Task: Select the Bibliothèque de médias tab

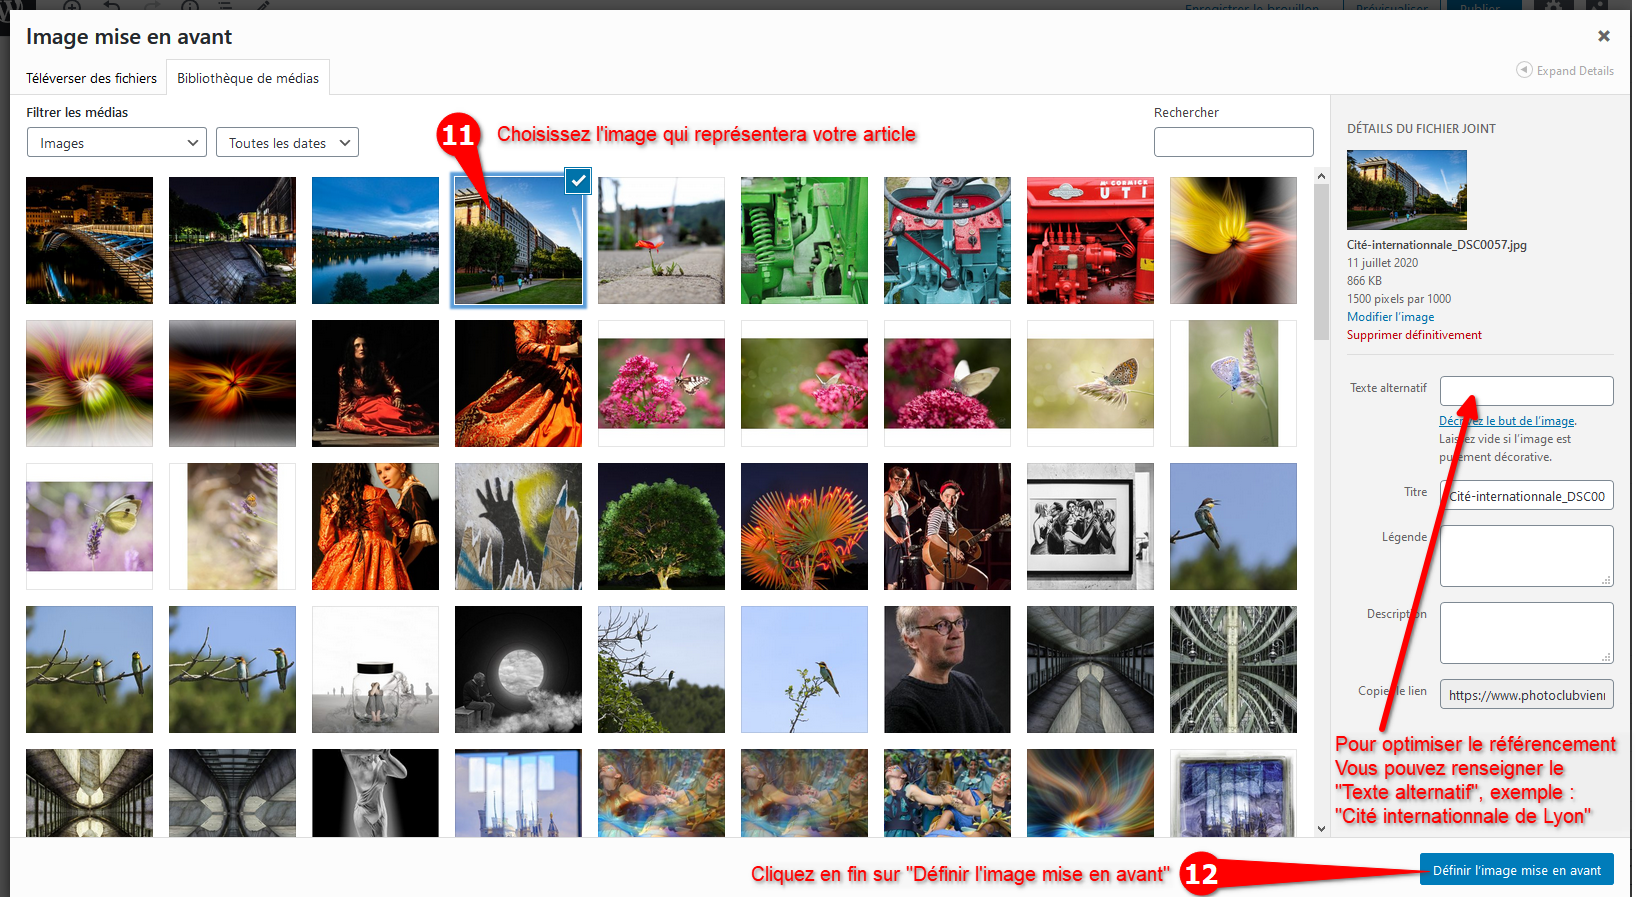Action: (x=248, y=78)
